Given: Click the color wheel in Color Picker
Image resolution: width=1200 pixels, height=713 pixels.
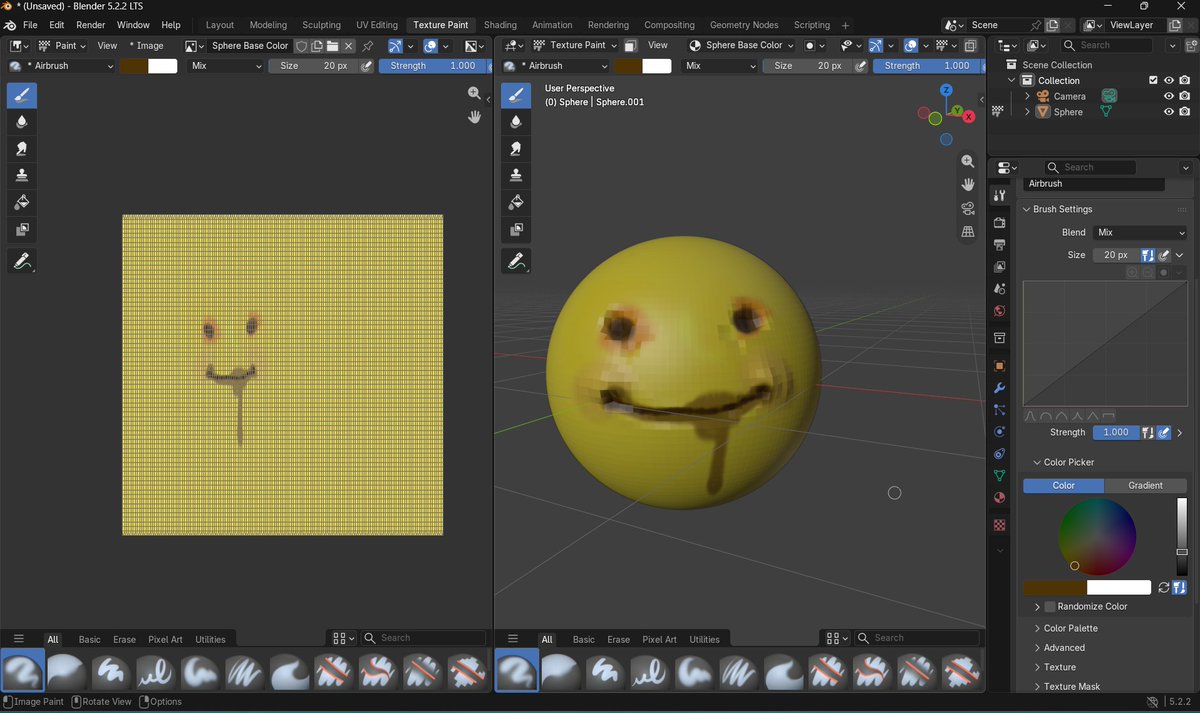Looking at the screenshot, I should click(x=1097, y=537).
